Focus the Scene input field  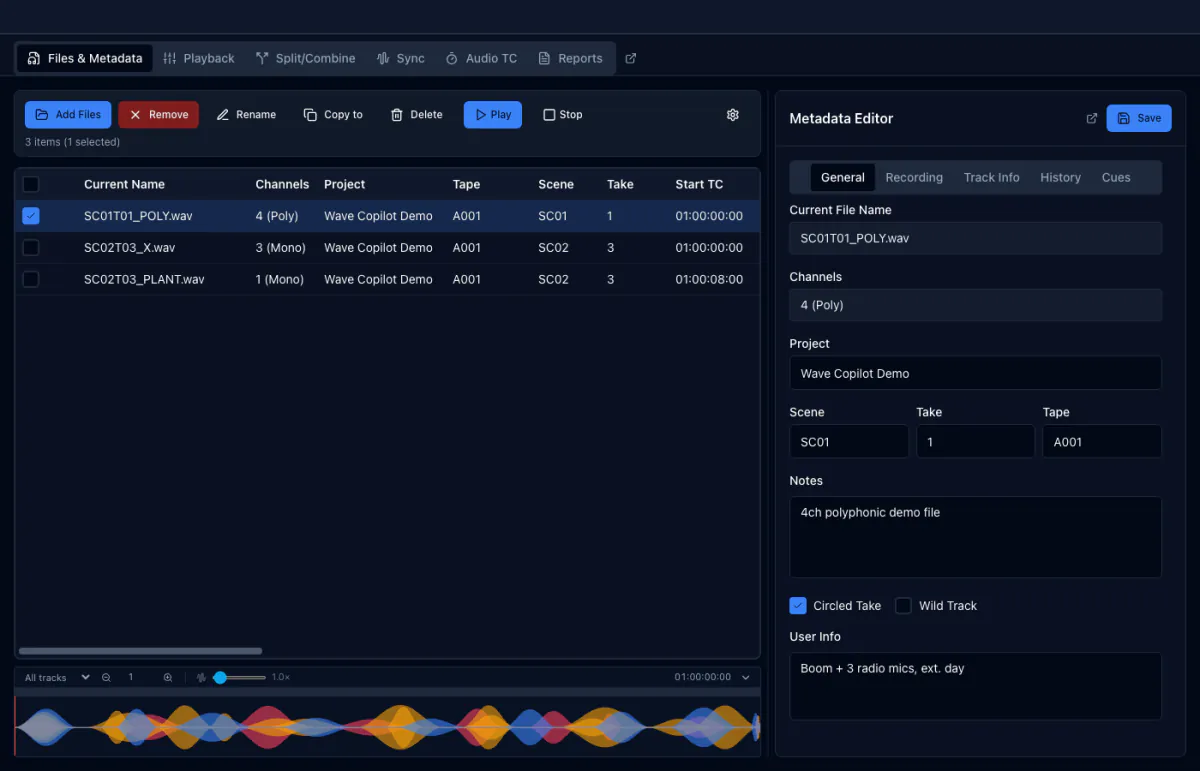(849, 442)
